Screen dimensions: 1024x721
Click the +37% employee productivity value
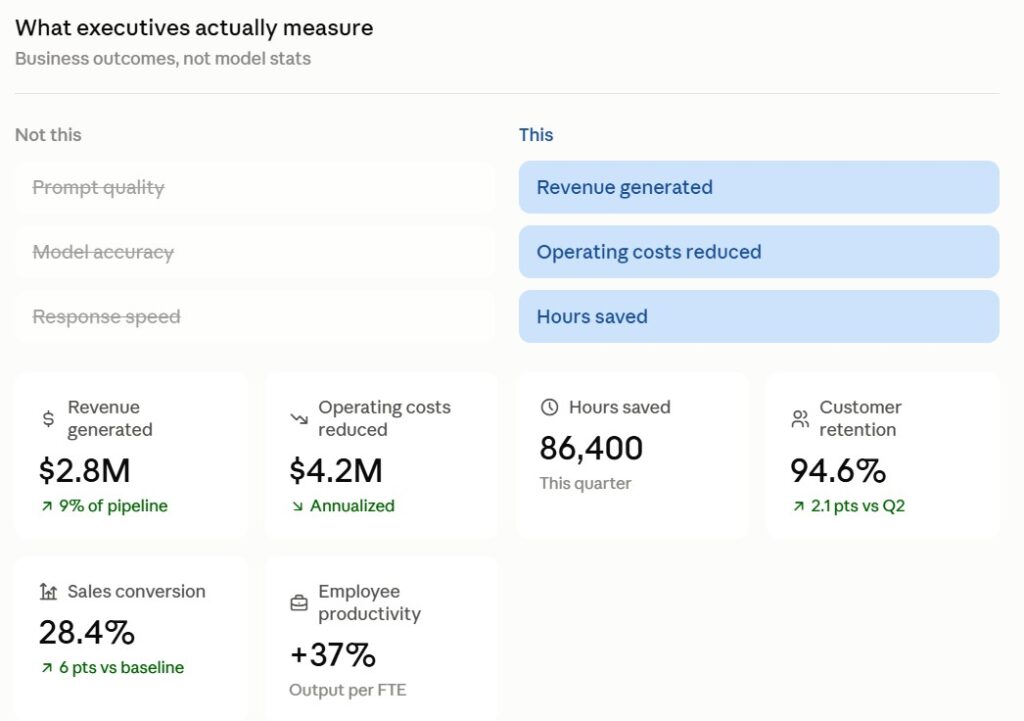pos(332,655)
